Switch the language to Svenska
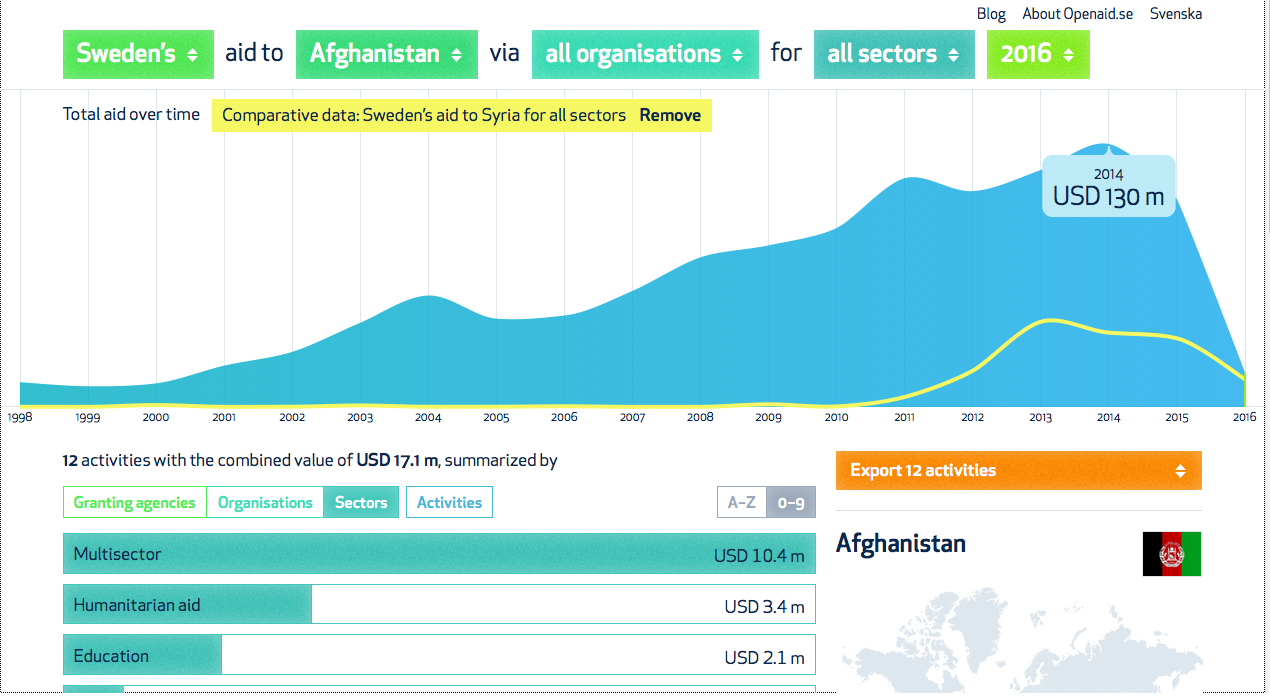 (1176, 14)
